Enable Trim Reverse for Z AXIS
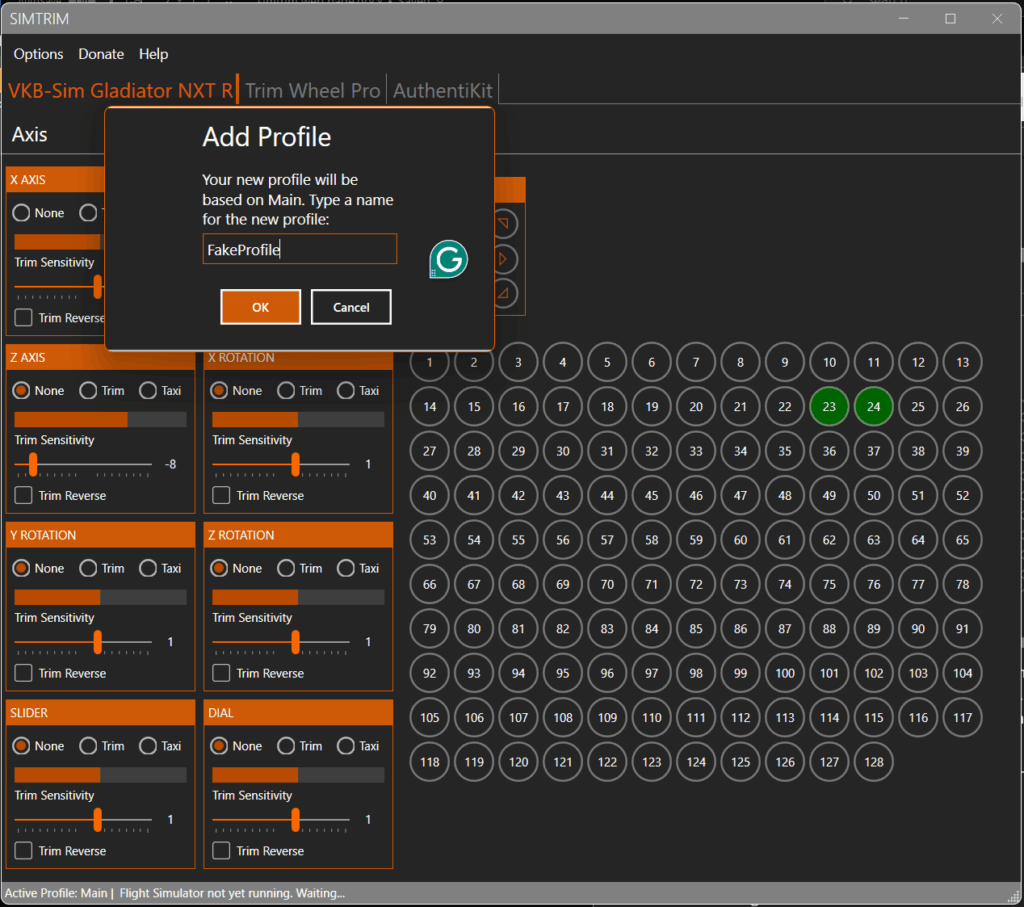 click(22, 495)
